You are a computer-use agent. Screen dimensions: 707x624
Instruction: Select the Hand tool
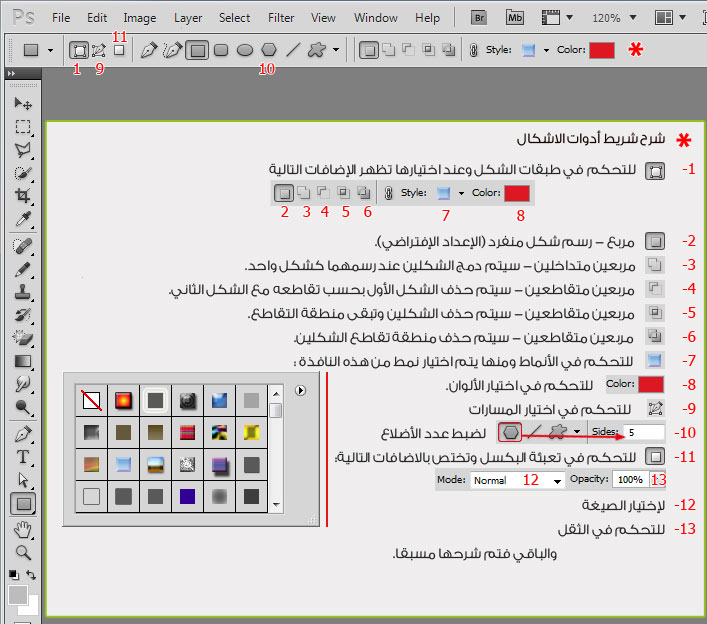[23, 530]
